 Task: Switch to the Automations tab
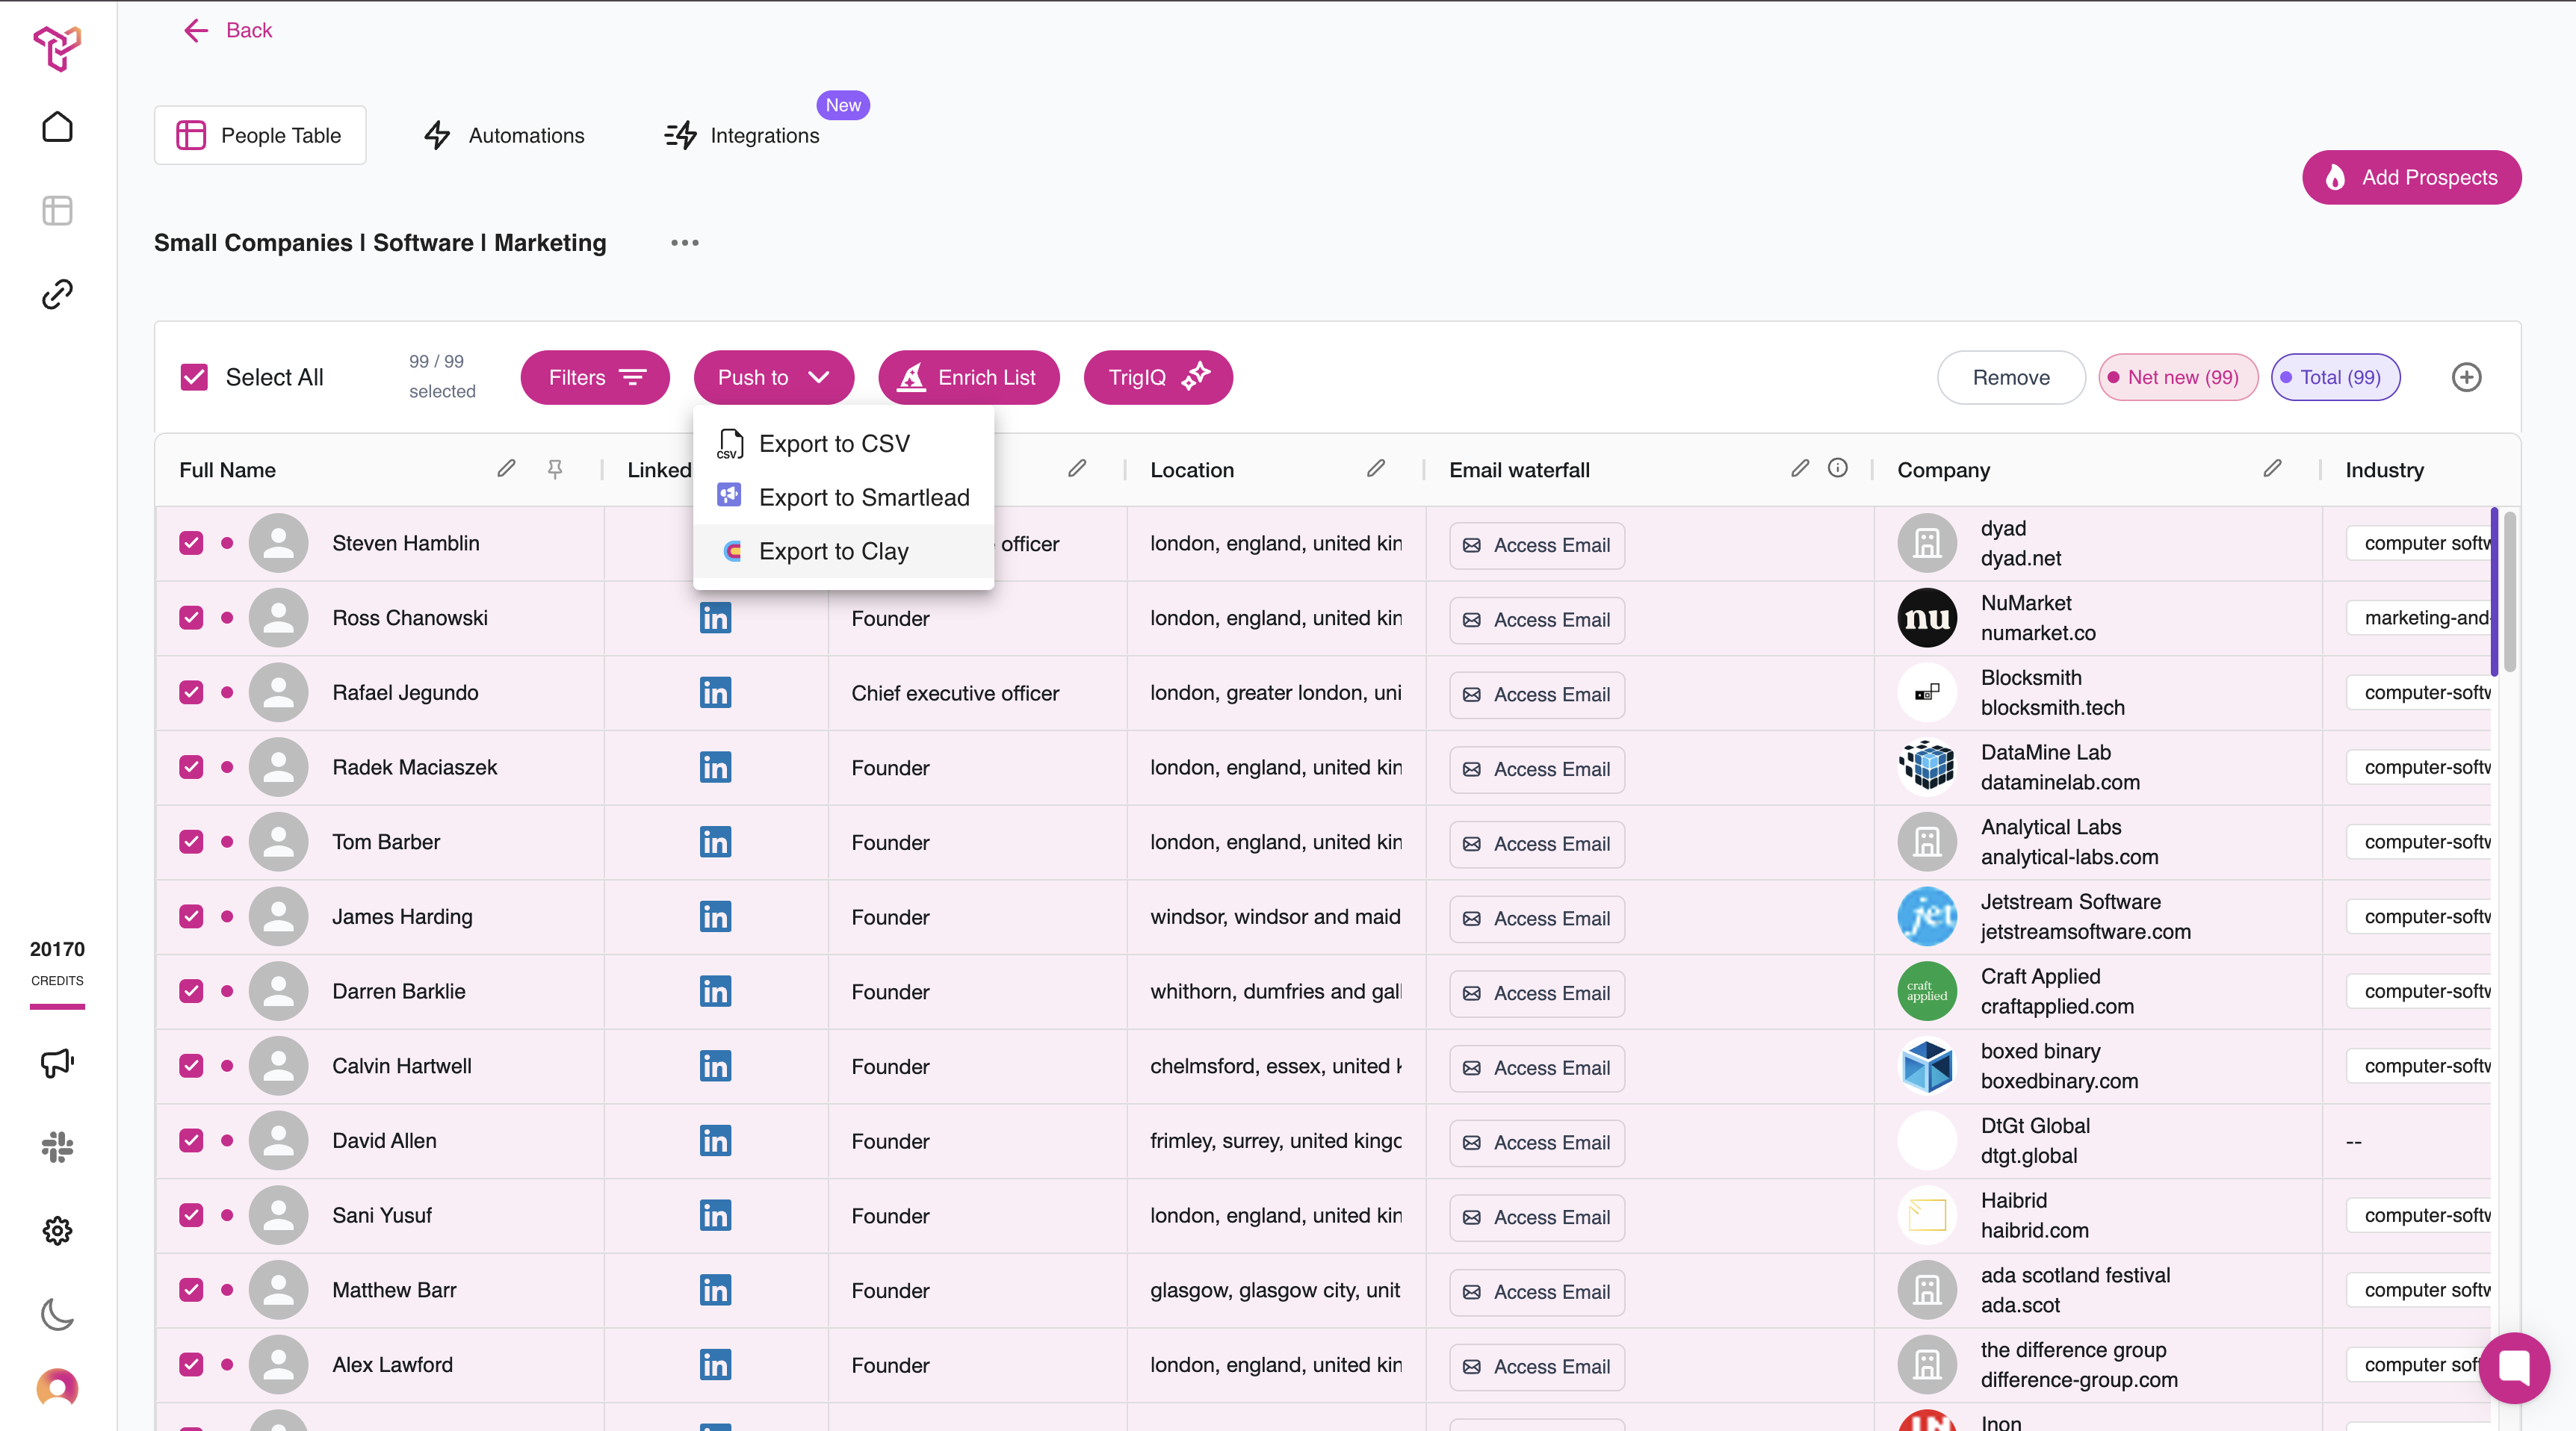[504, 135]
